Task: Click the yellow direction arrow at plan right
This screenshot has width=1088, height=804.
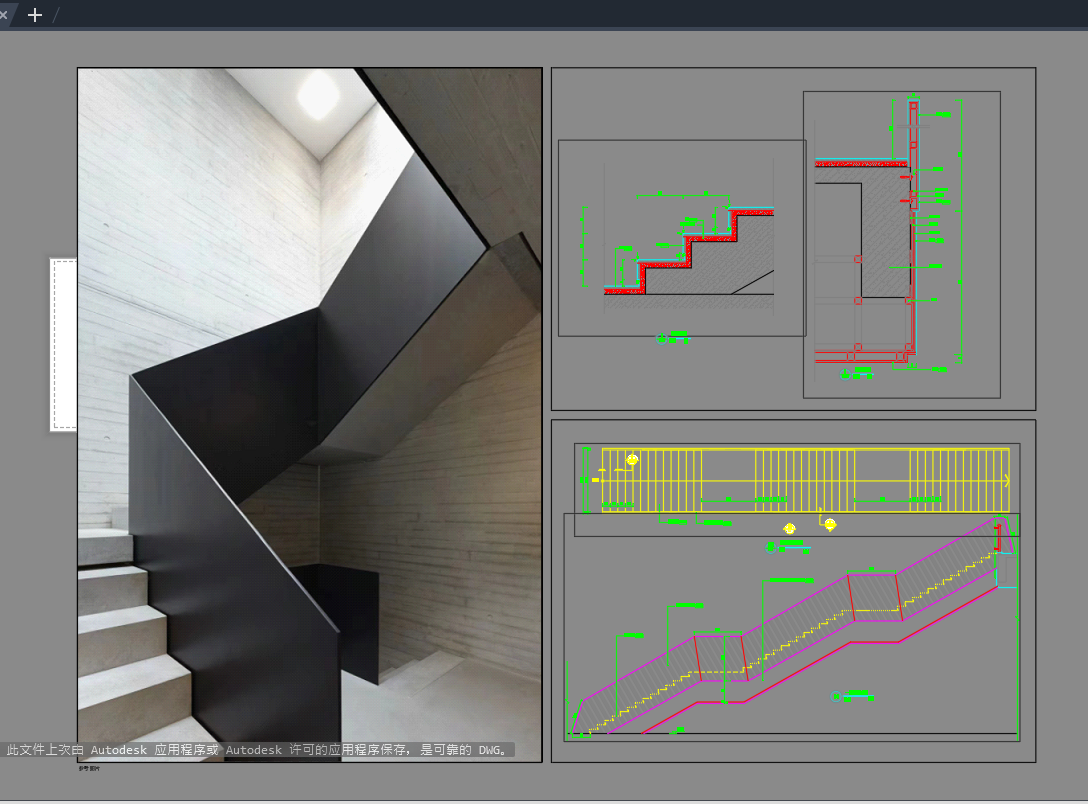Action: [1006, 480]
